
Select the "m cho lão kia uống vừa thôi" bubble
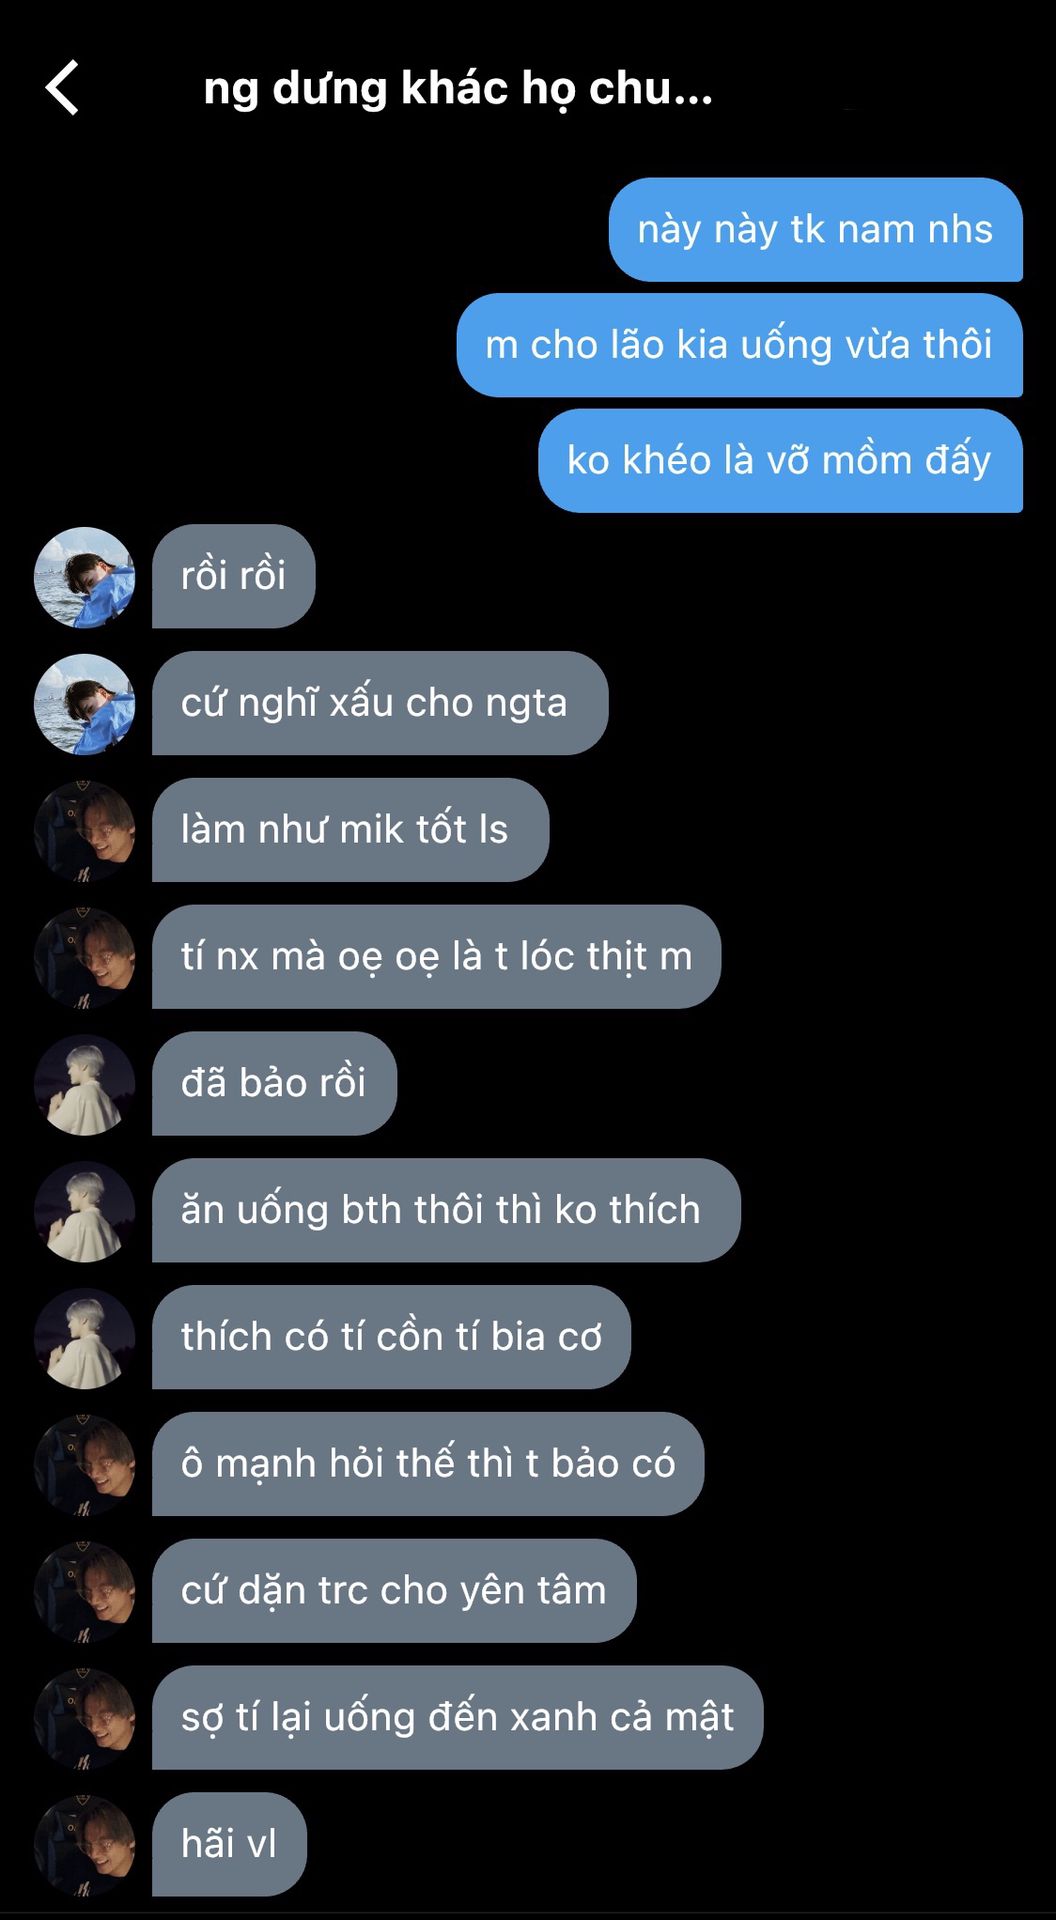(x=740, y=345)
